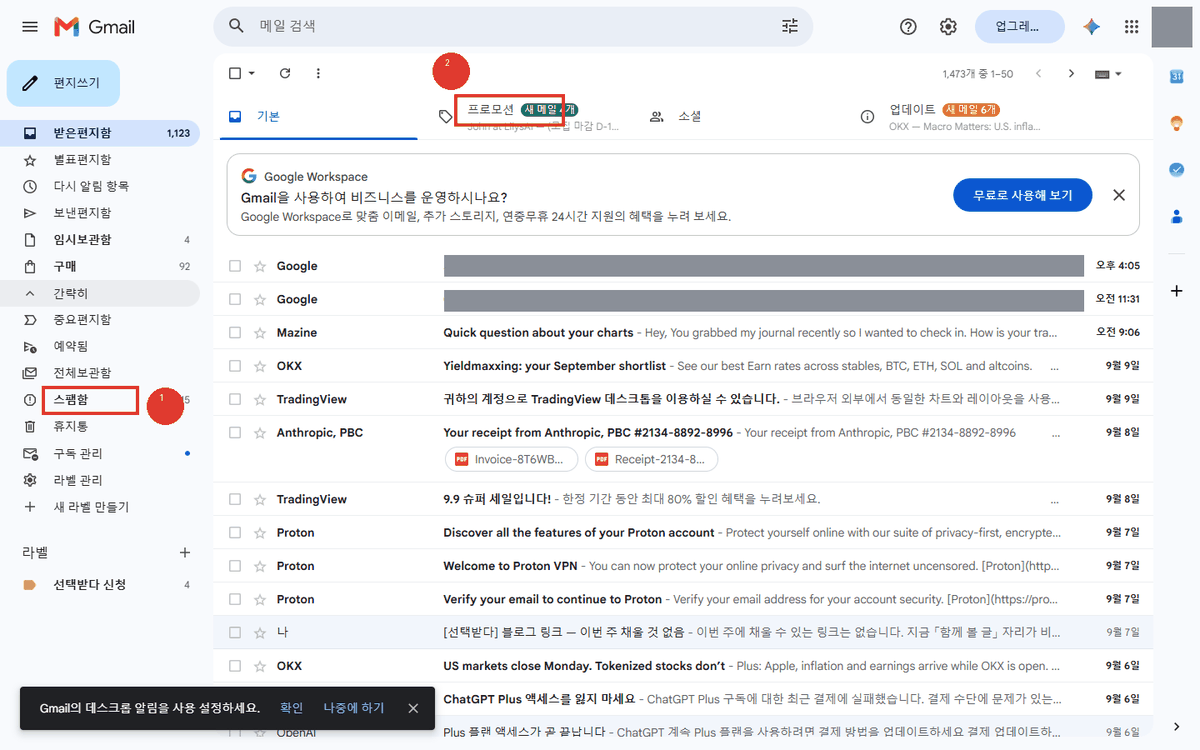1200x750 pixels.
Task: Click the 메일 검색 search field
Action: point(513,26)
